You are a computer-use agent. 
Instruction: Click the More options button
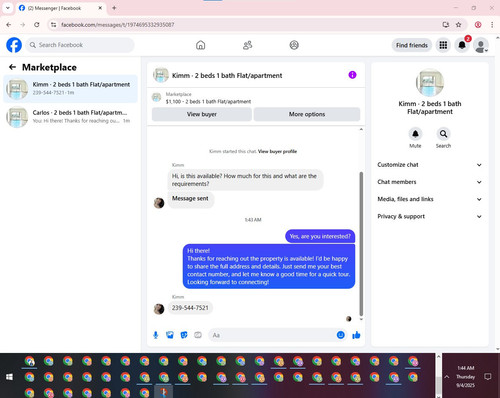pos(307,114)
